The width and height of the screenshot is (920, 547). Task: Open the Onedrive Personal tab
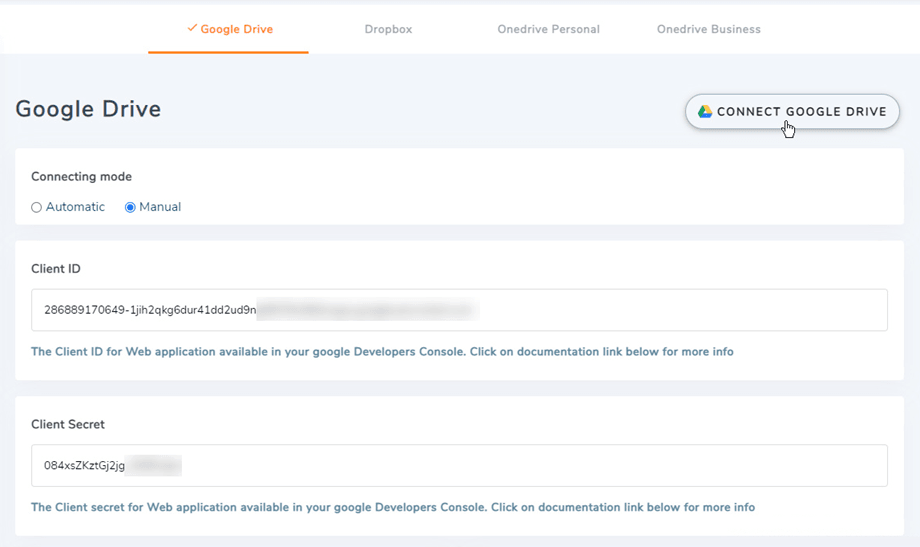[x=548, y=30]
